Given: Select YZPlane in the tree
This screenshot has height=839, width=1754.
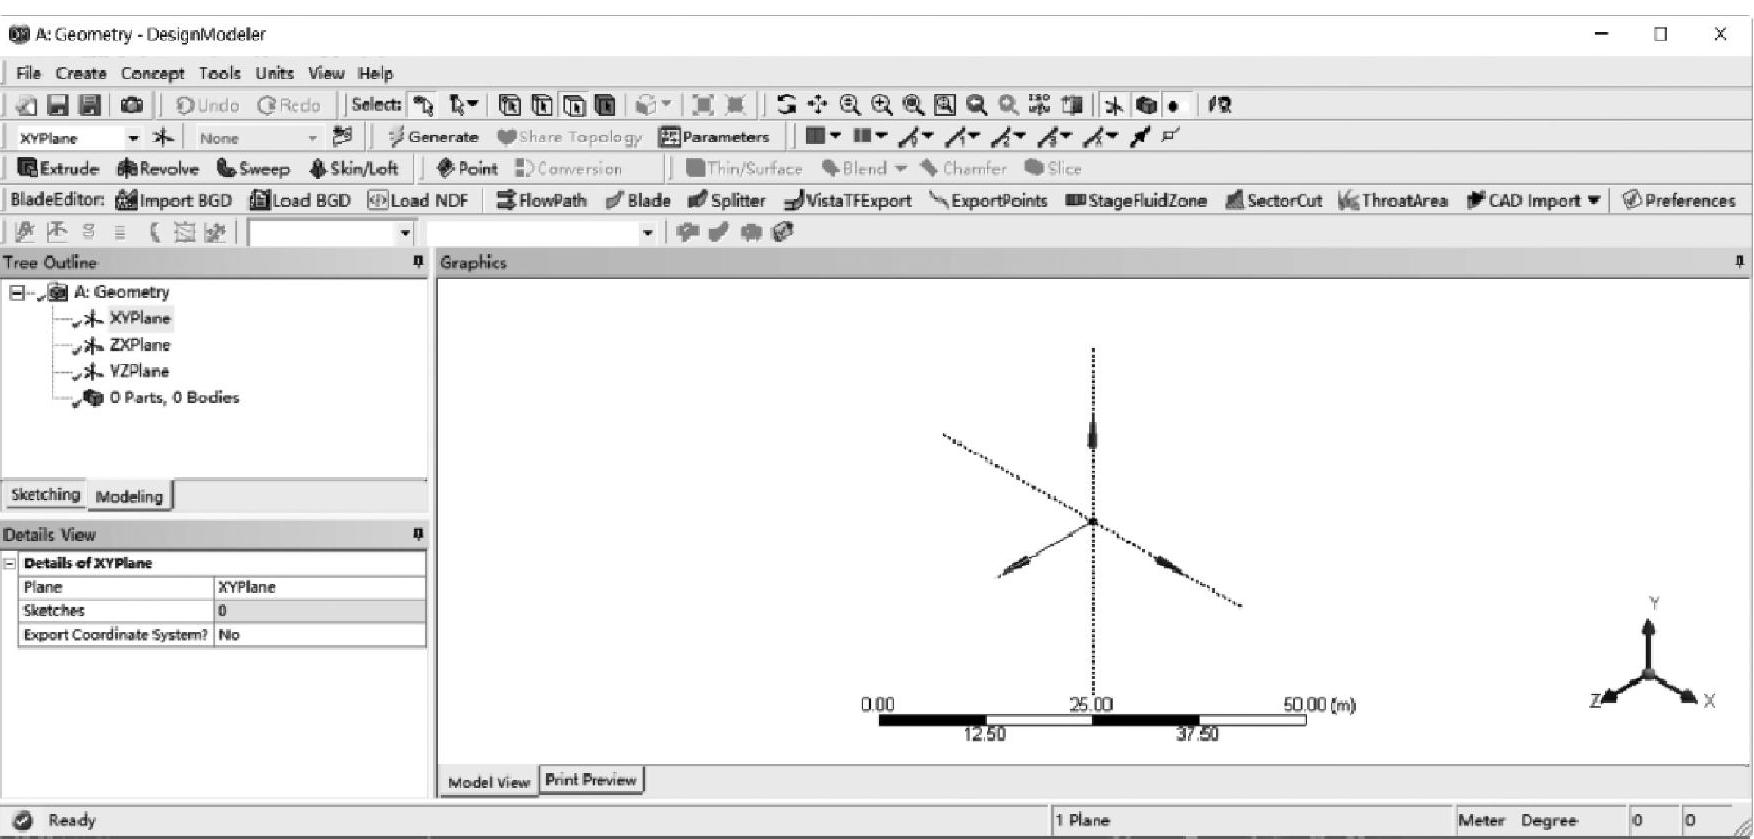Looking at the screenshot, I should click(139, 371).
